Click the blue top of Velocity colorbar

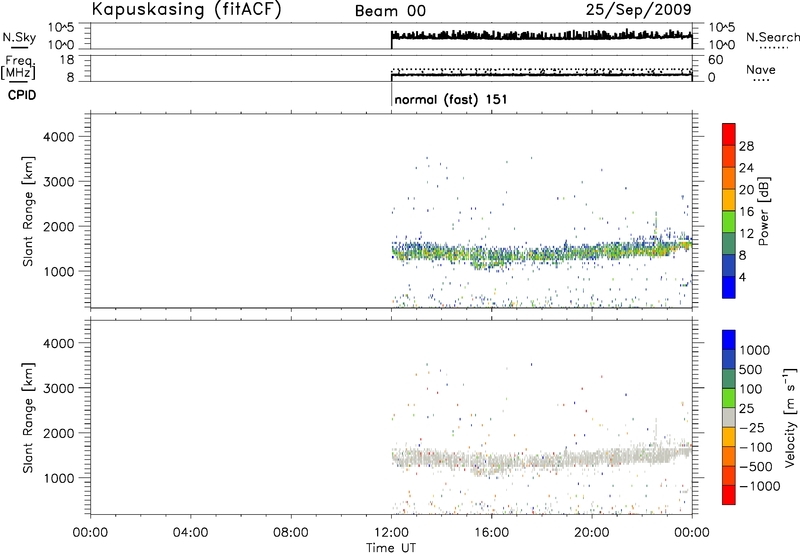pos(729,340)
